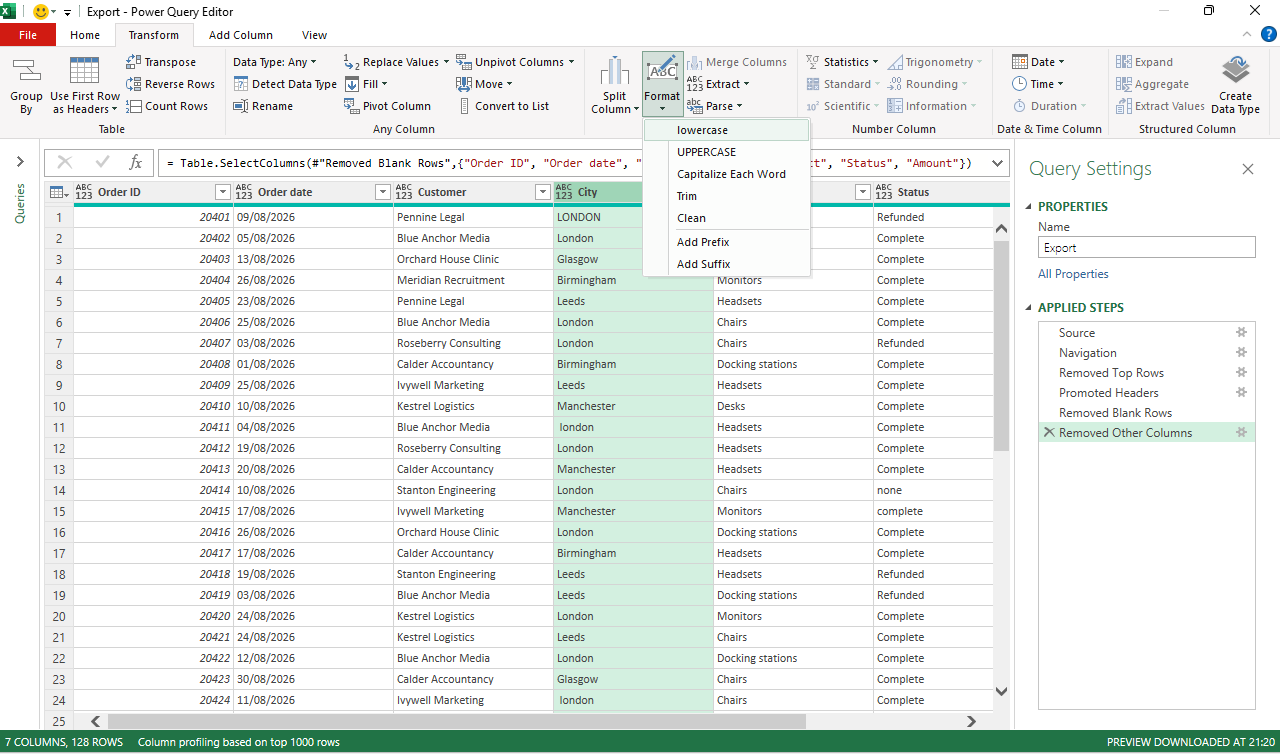Open filter dropdown for Customer column
Viewport: 1280px width, 754px height.
pos(542,192)
